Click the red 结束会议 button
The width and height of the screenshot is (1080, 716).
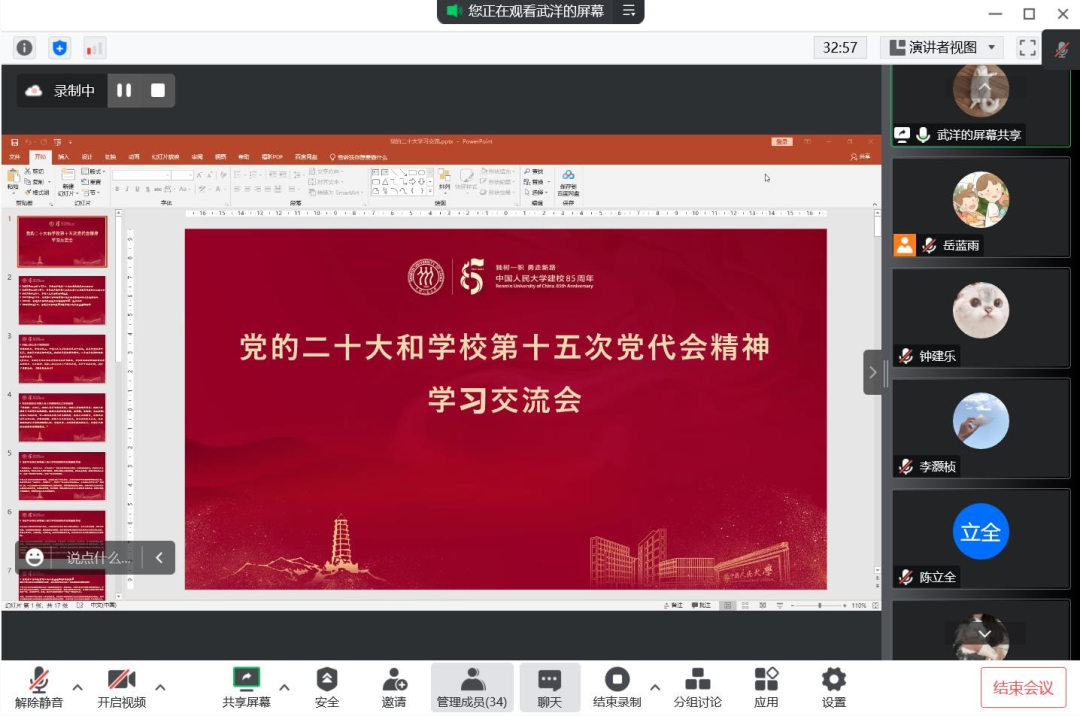pos(1022,688)
